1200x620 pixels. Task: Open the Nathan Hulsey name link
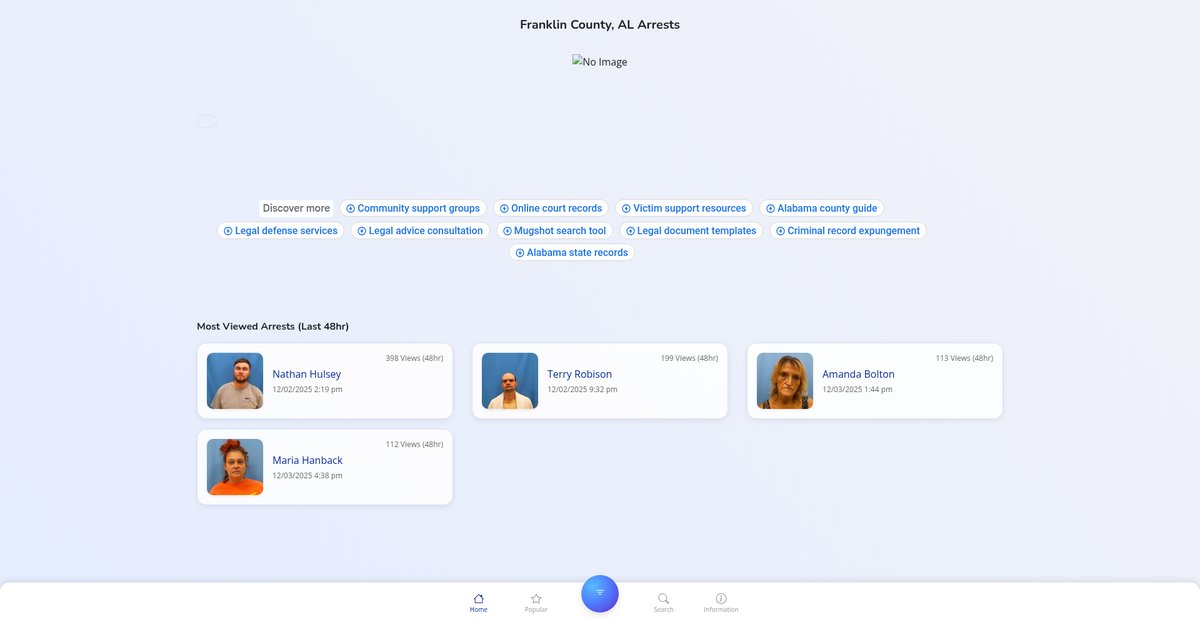(307, 374)
